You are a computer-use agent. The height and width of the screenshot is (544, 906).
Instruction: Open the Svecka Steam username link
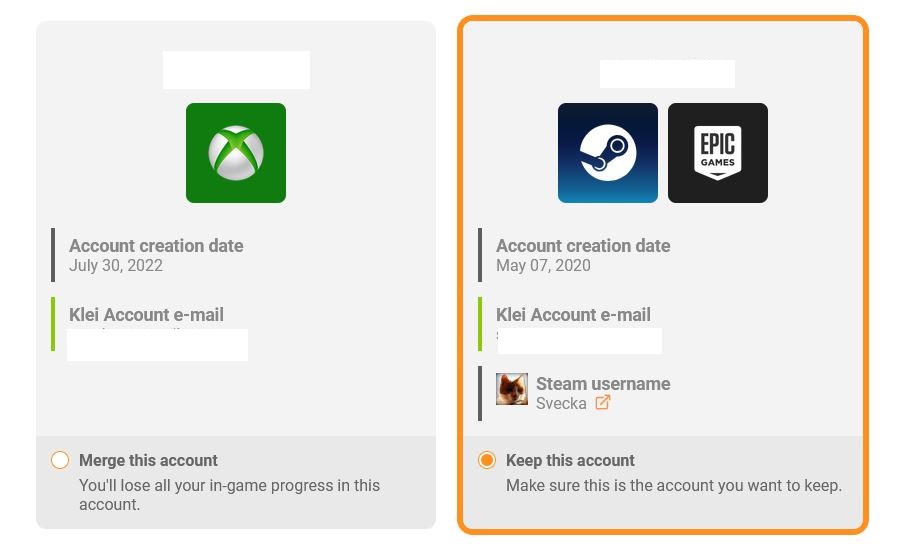pos(561,403)
